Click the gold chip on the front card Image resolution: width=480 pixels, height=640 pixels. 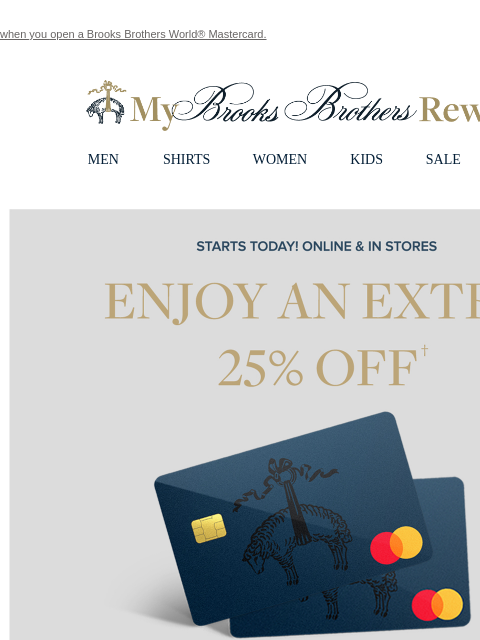209,529
